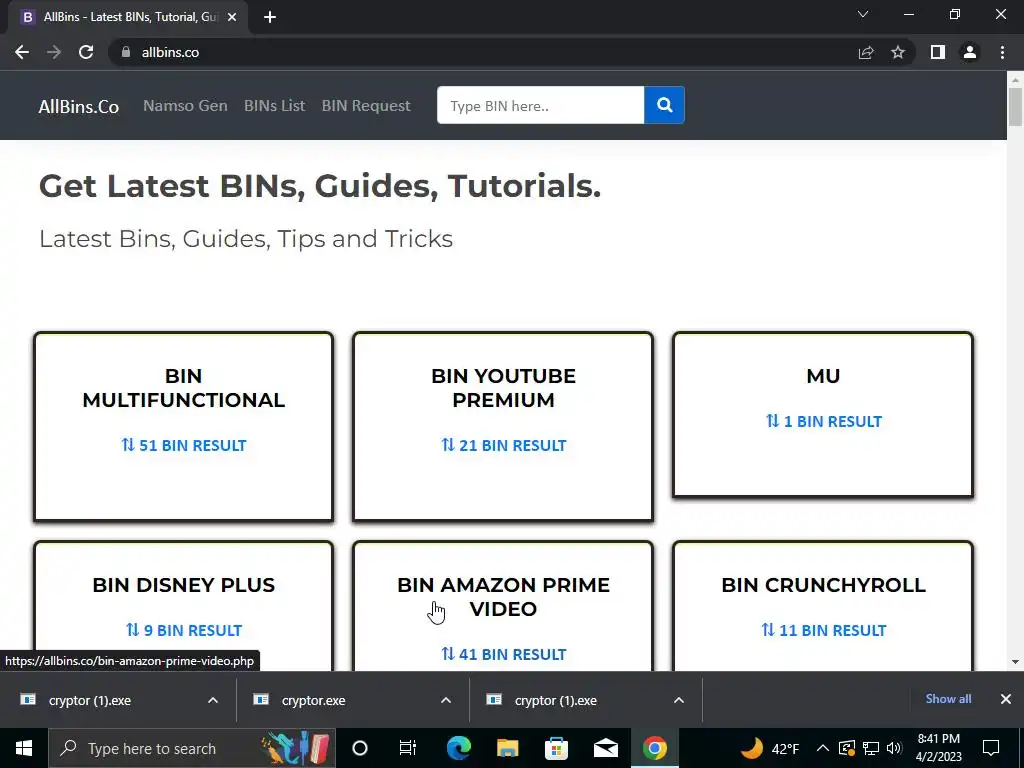Open the Namso Gen menu item

pos(185,106)
